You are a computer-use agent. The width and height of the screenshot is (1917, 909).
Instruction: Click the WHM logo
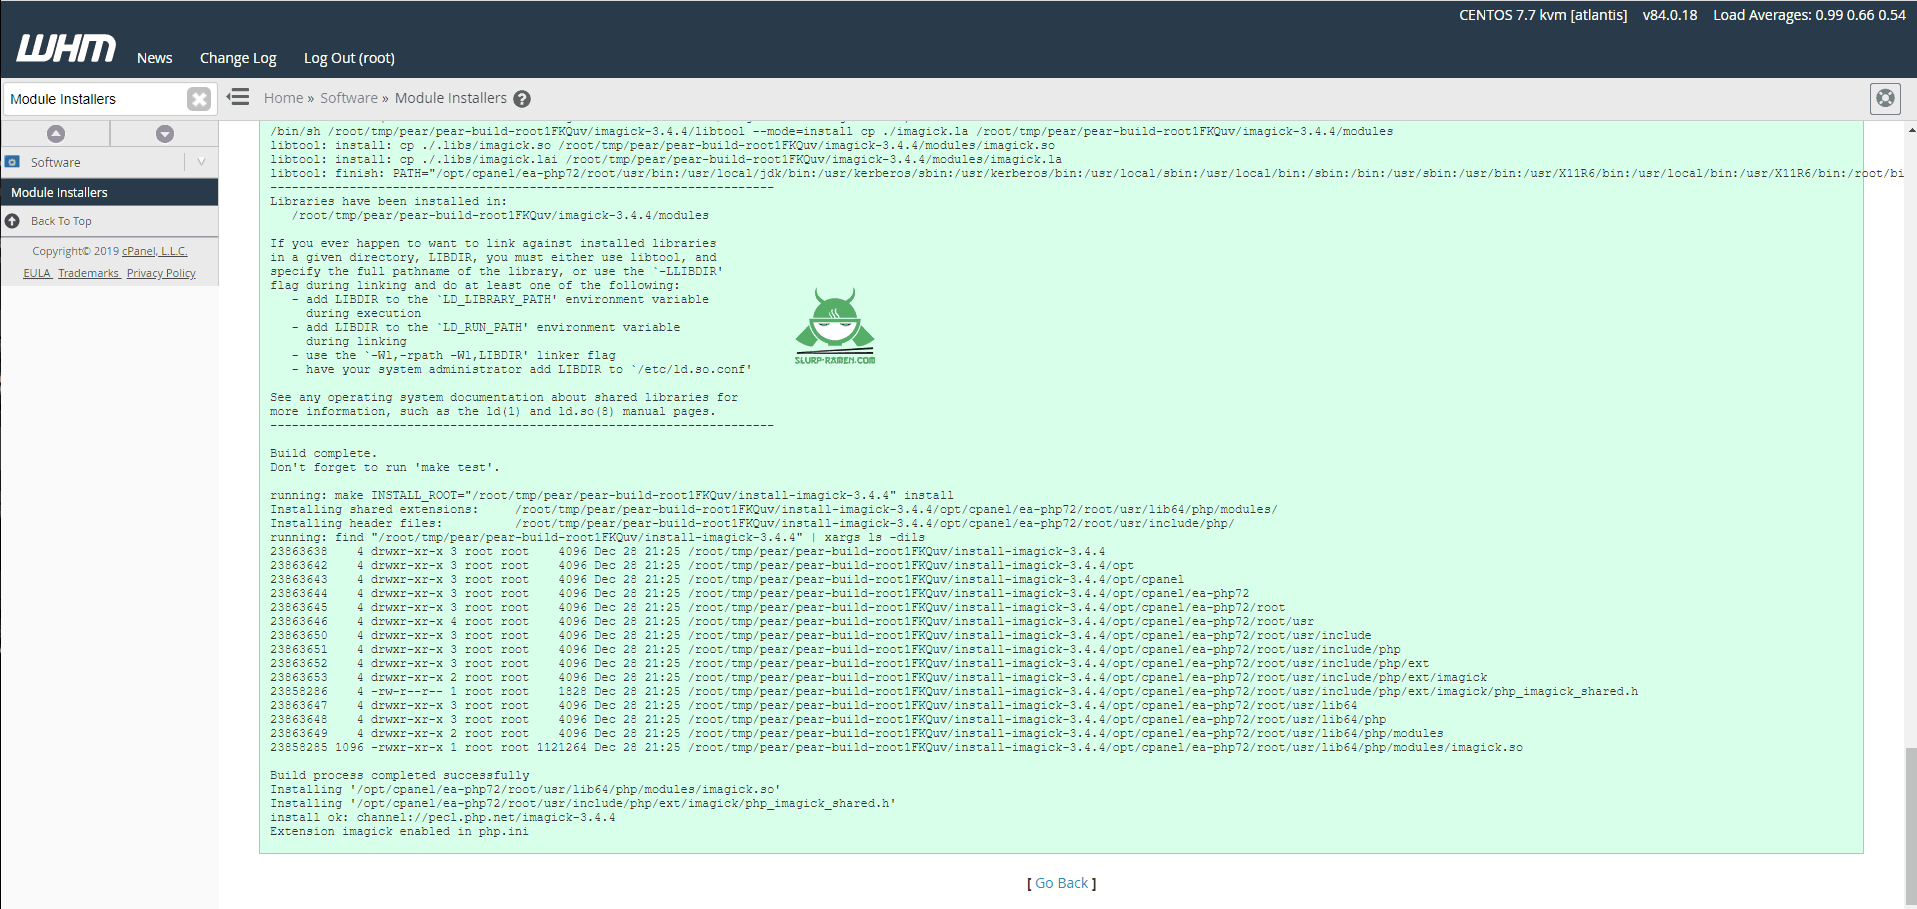coord(66,48)
